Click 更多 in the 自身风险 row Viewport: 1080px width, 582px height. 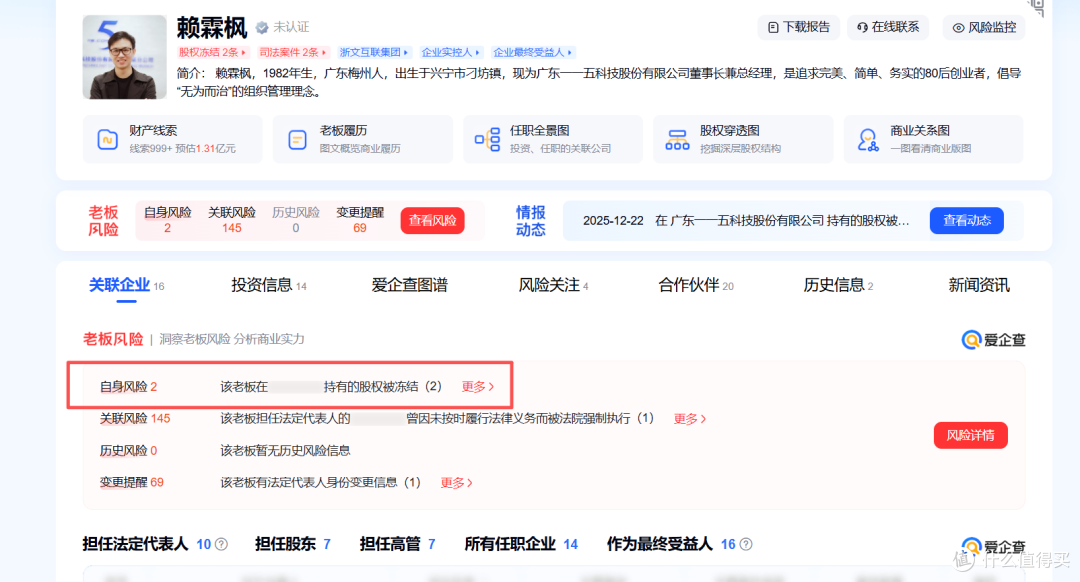pyautogui.click(x=477, y=386)
